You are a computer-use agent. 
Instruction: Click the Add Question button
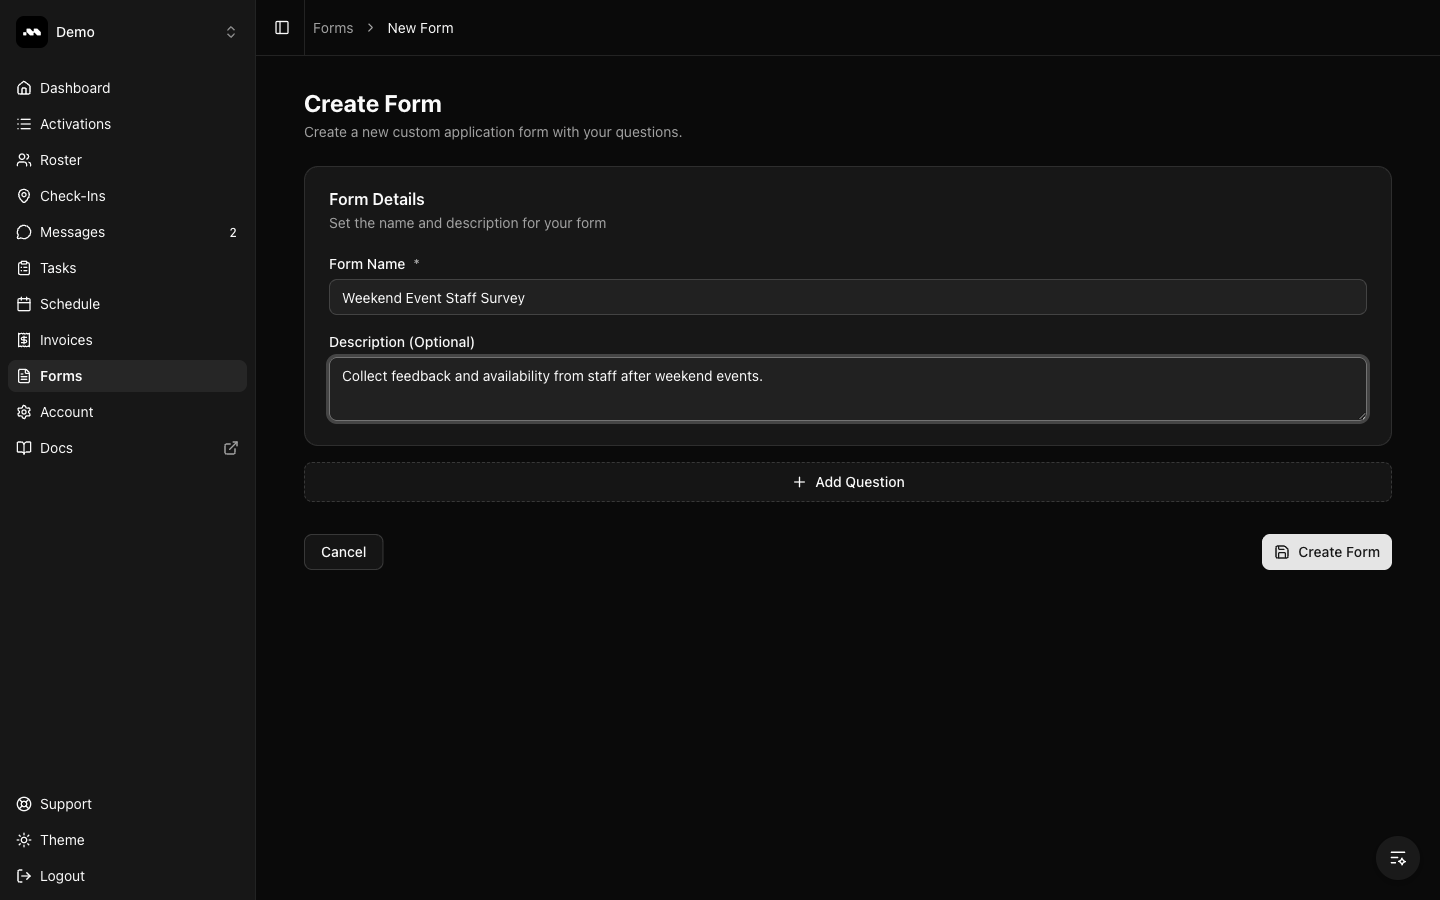pyautogui.click(x=847, y=482)
